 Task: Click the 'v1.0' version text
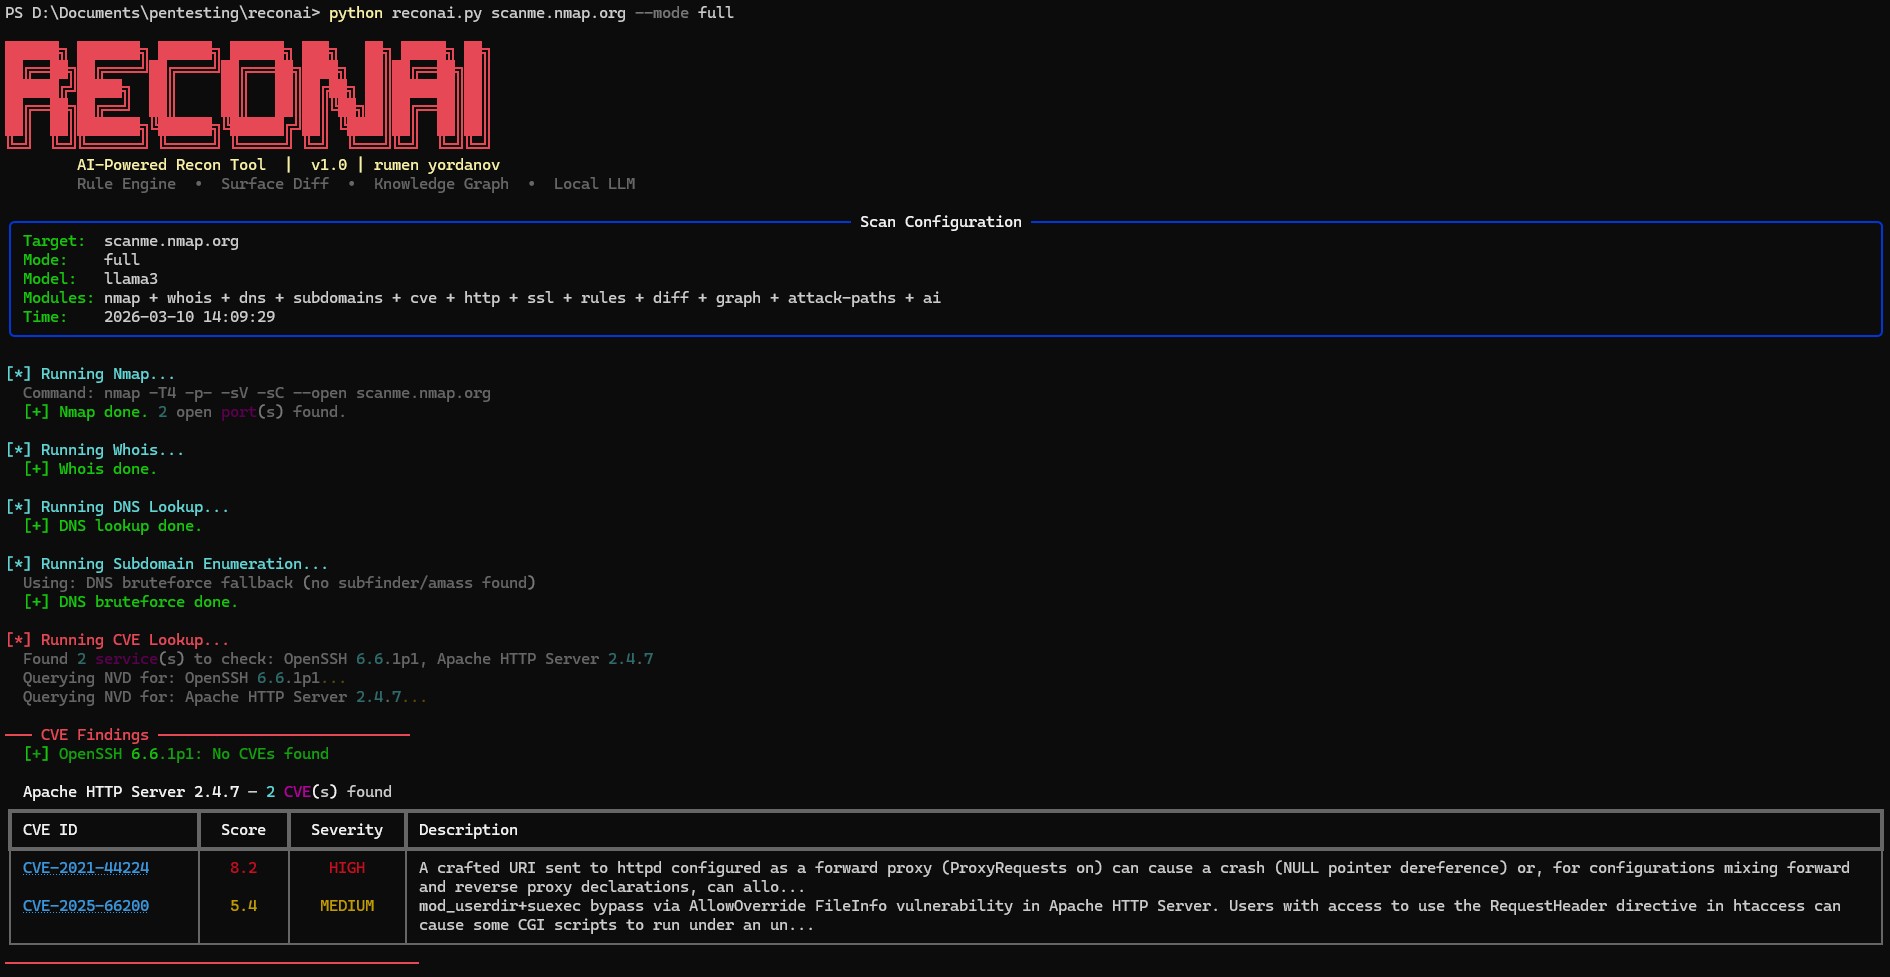tap(329, 165)
